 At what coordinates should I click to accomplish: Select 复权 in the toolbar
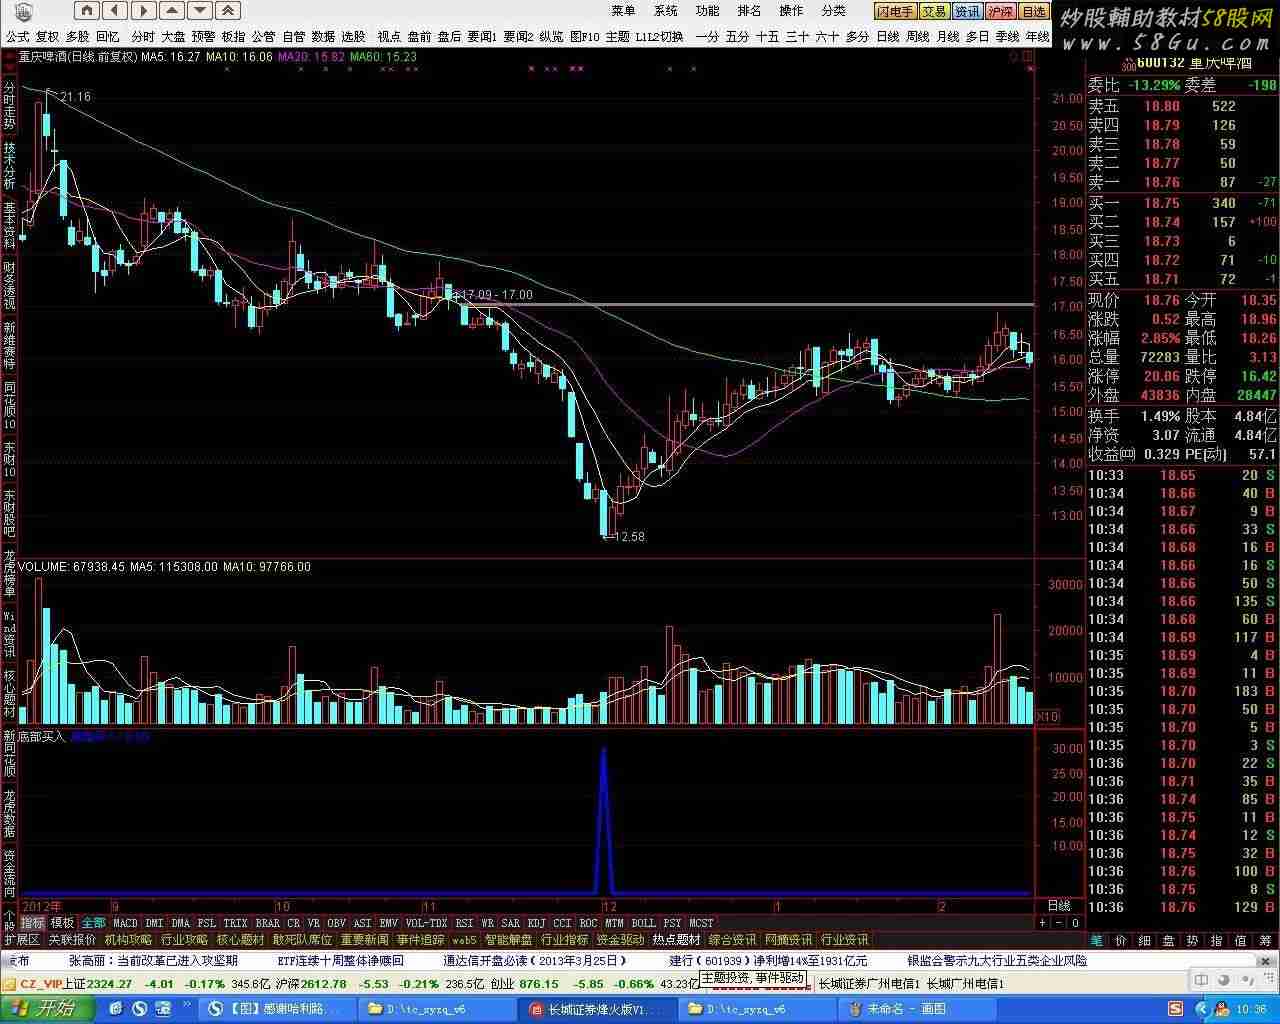(x=48, y=37)
